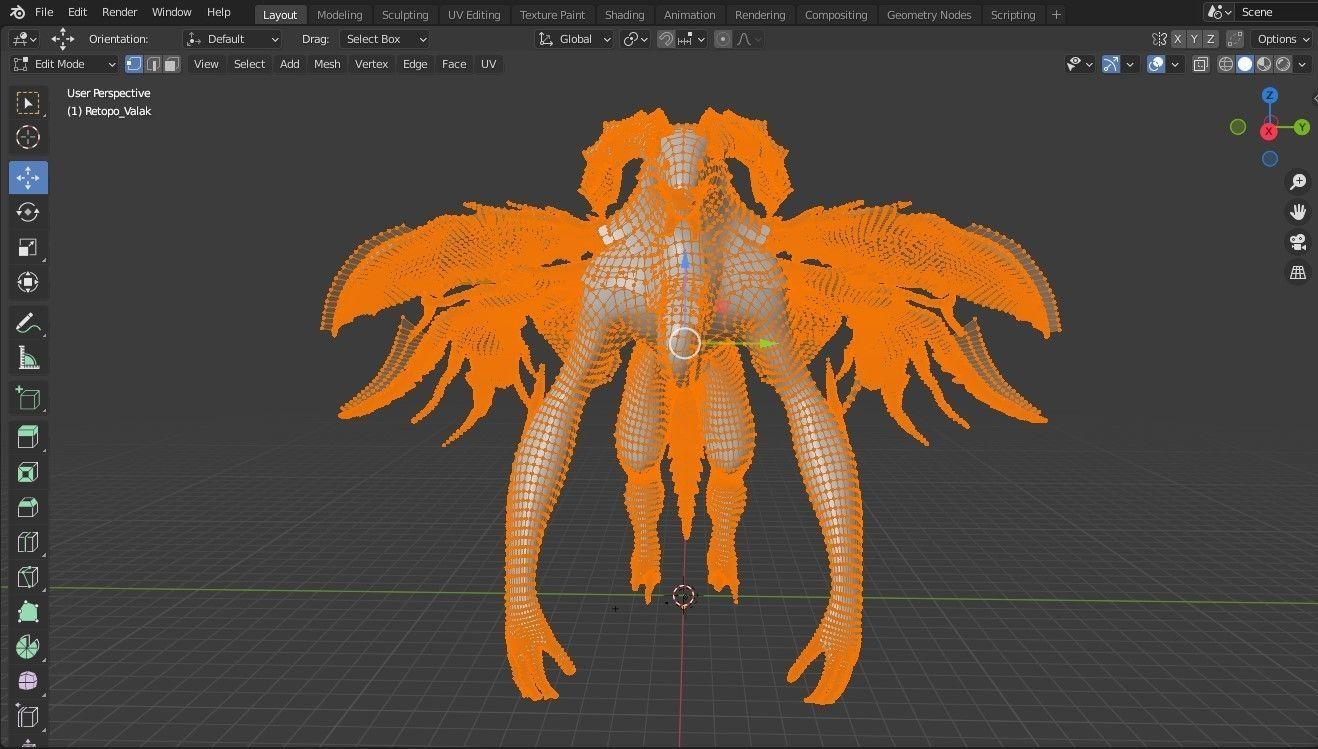Open the gizmo options dropdown arrow
Viewport: 1318px width, 749px height.
pyautogui.click(x=1130, y=64)
